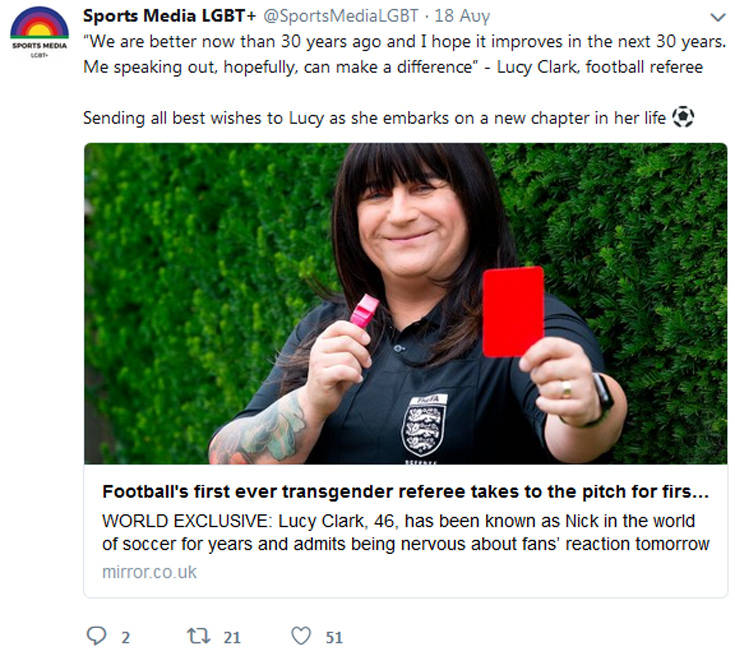Viewport: 735px width, 656px height.
Task: Open the 18 Aug tweet timestamp
Action: pos(462,16)
